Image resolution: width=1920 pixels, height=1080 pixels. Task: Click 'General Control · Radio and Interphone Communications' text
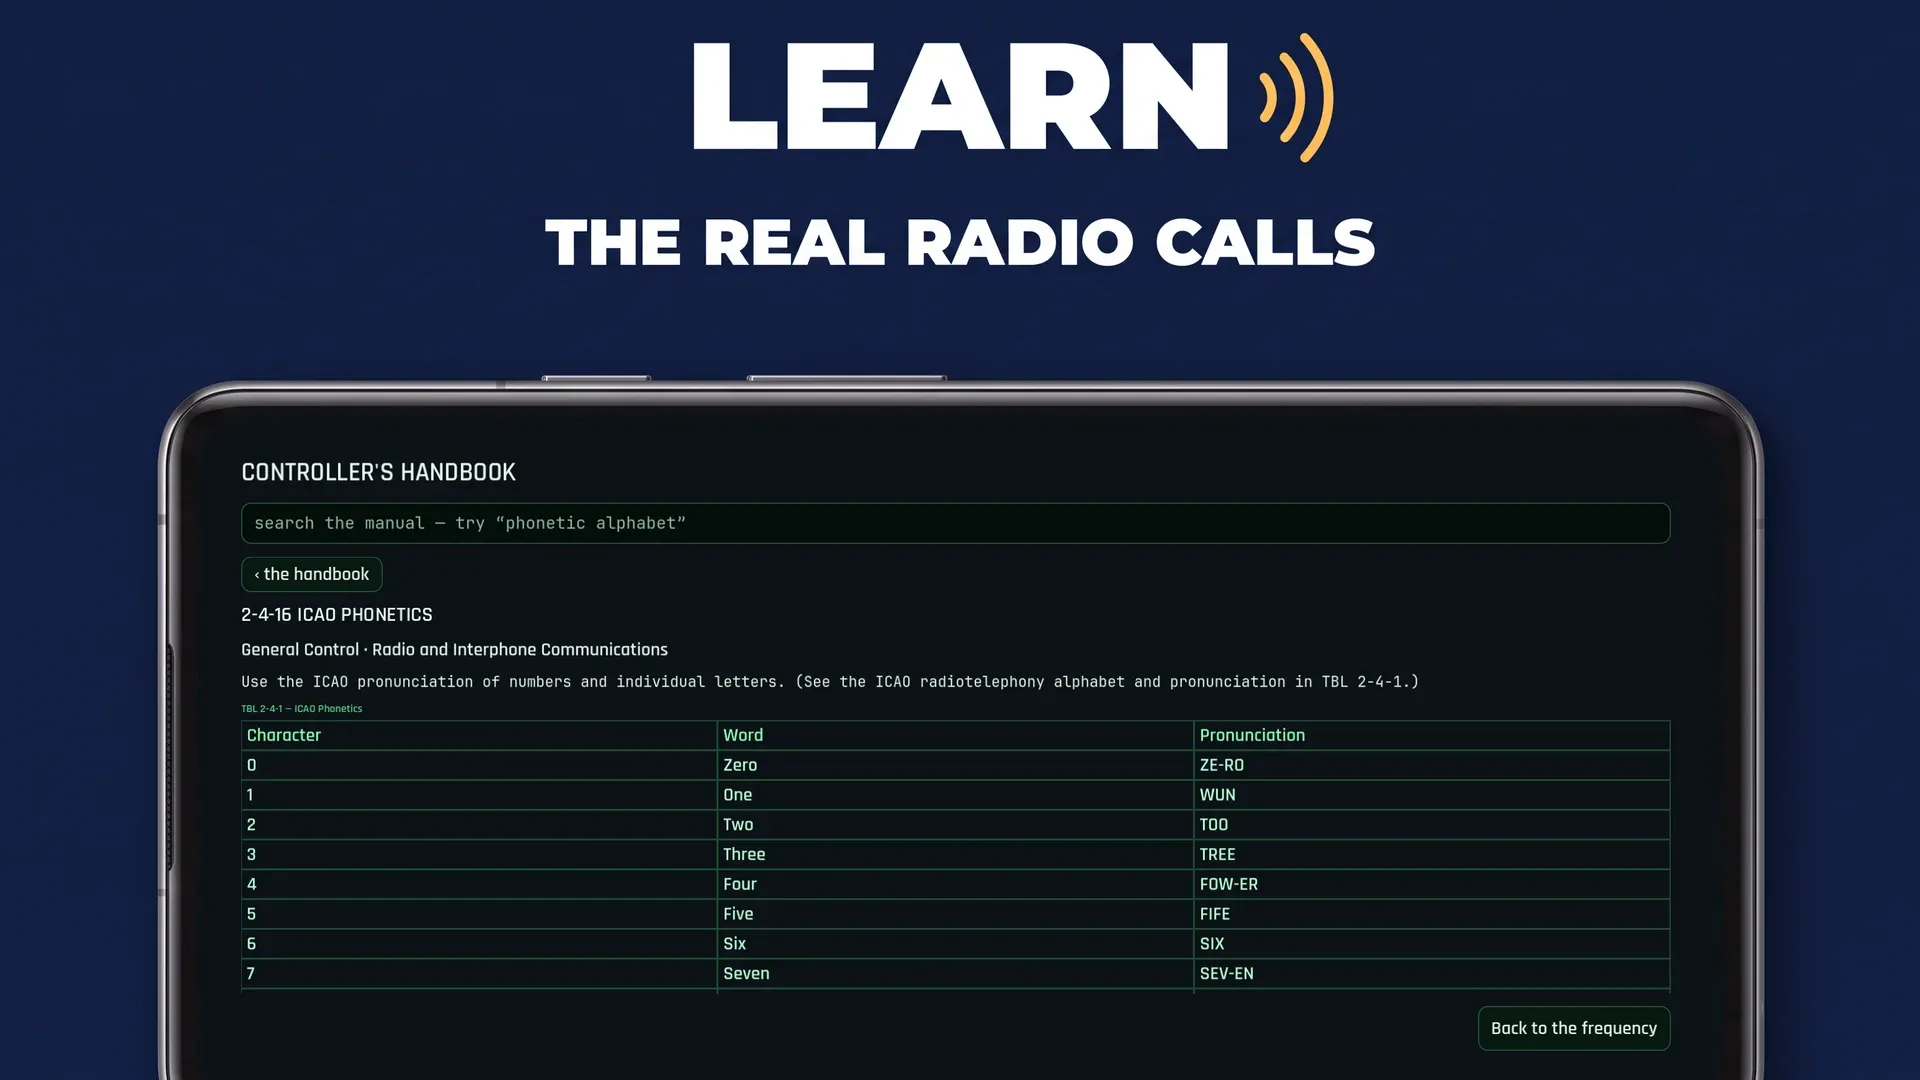pyautogui.click(x=454, y=650)
